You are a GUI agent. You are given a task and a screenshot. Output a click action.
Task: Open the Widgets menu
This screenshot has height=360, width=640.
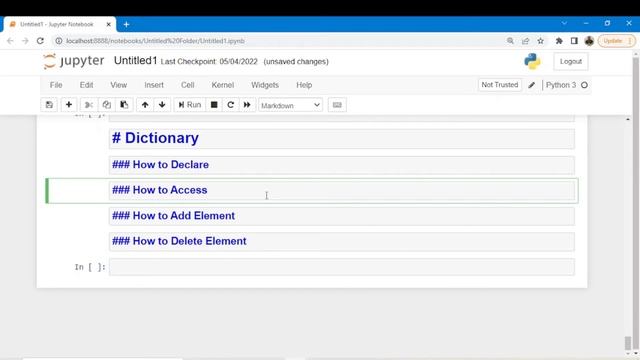(265, 85)
